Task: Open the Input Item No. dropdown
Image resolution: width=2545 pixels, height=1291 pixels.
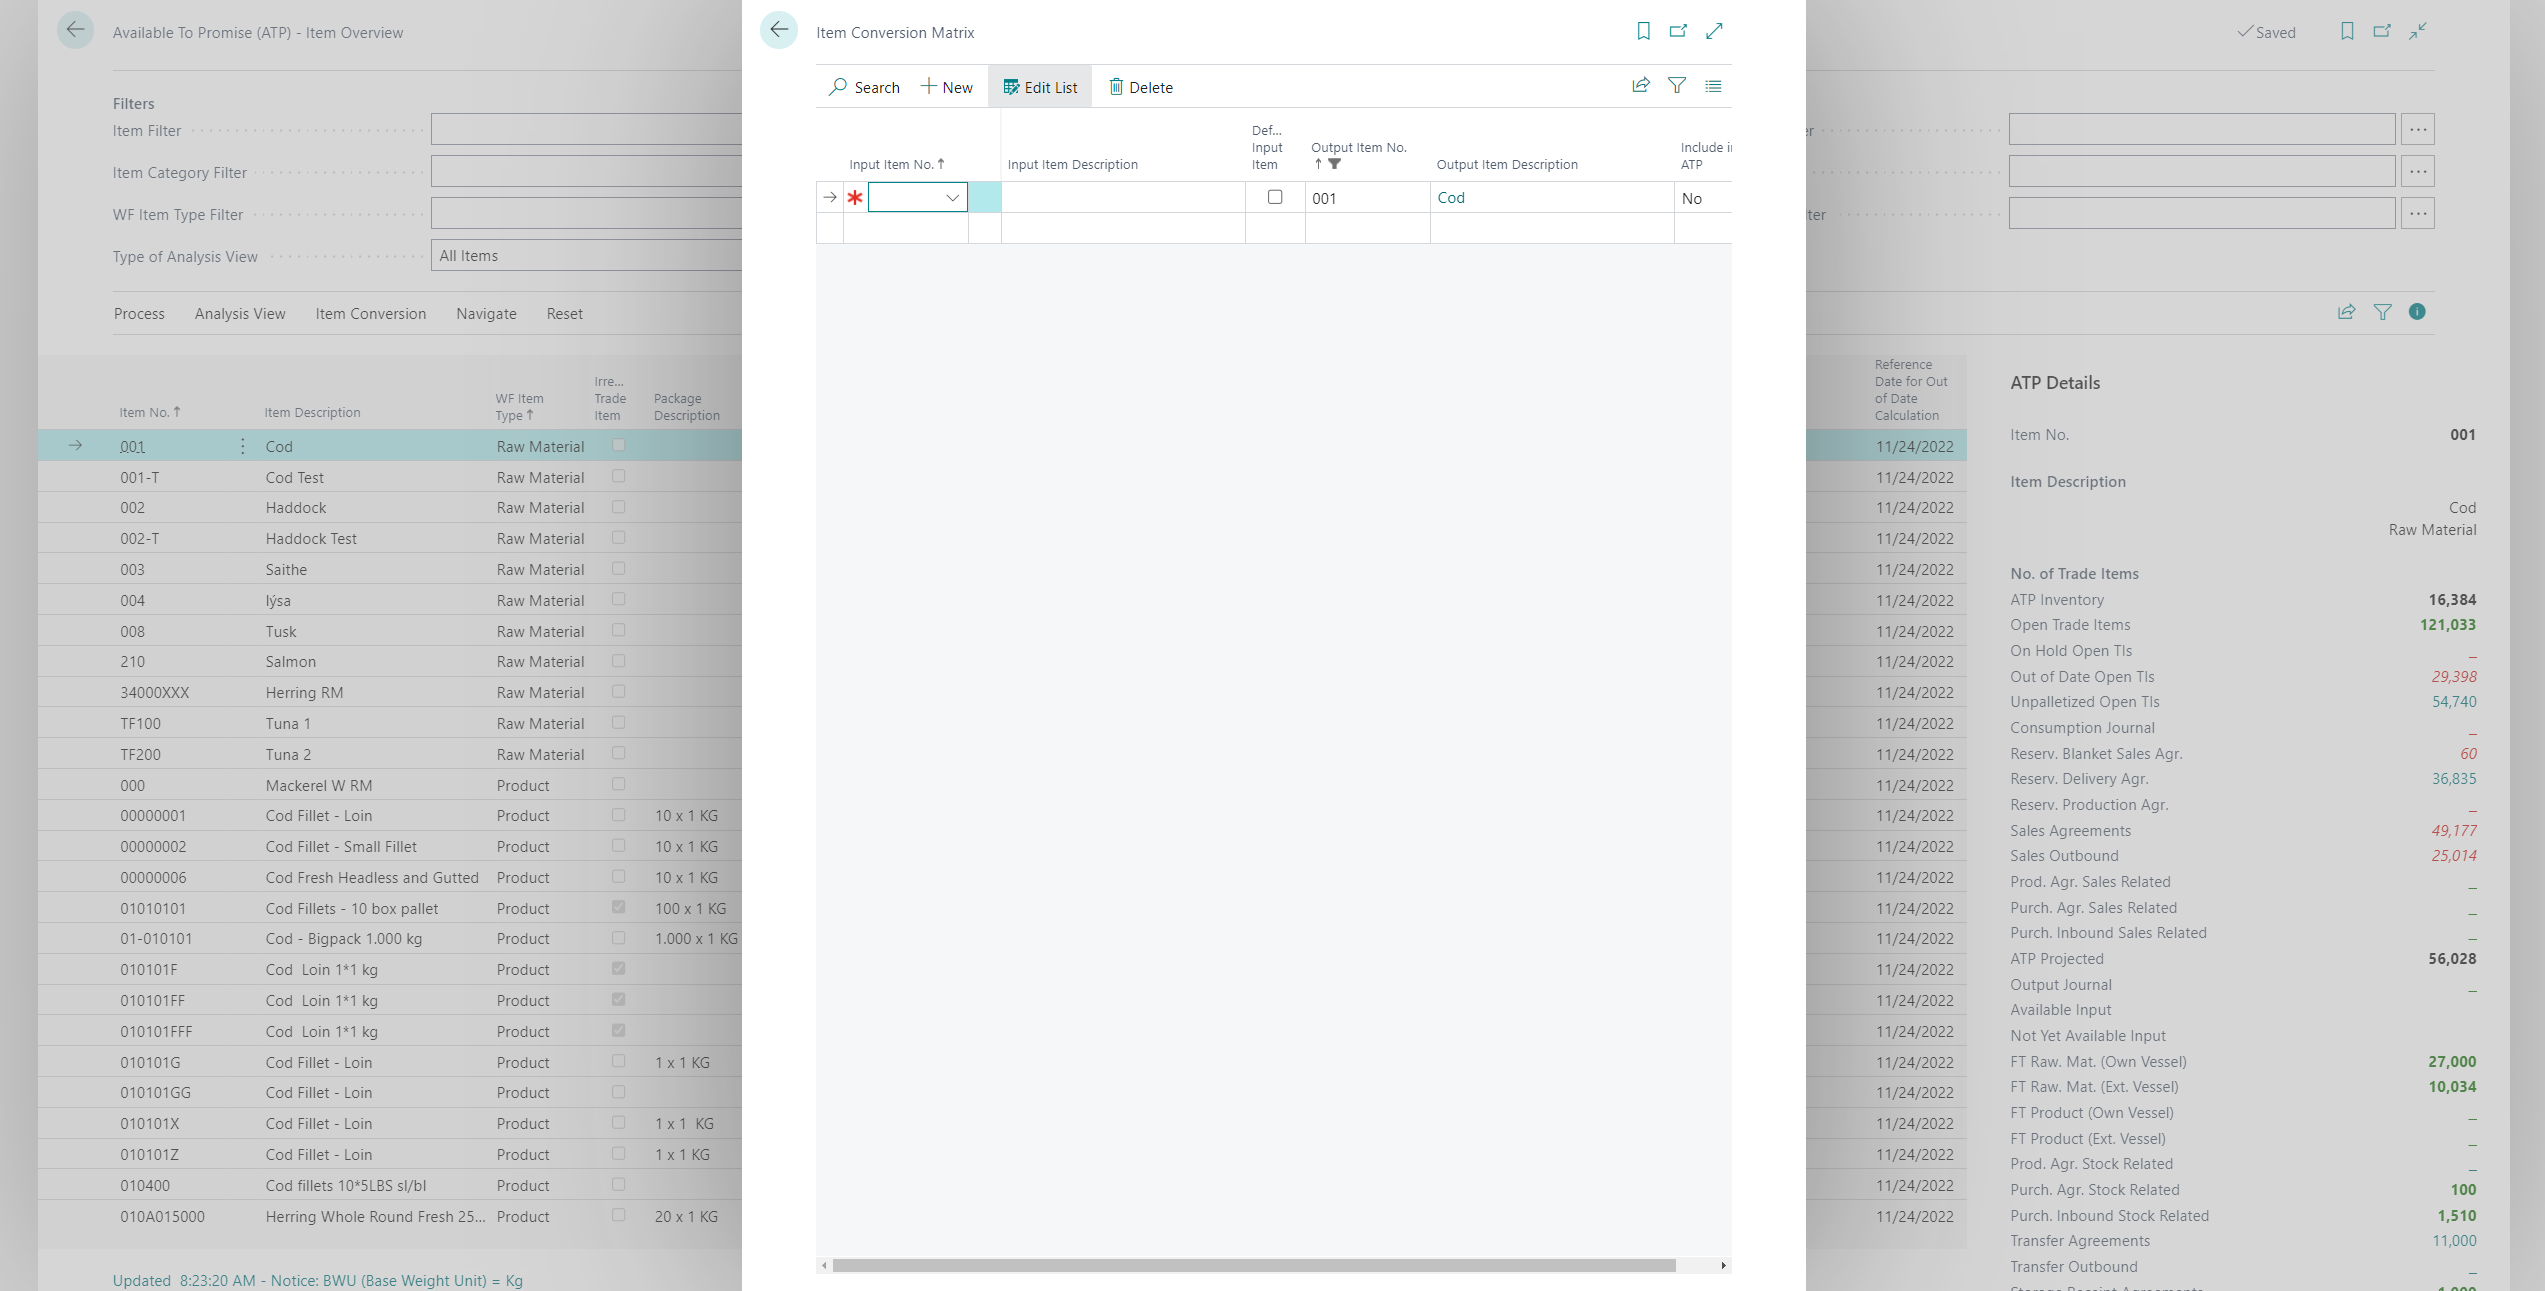Action: point(952,198)
